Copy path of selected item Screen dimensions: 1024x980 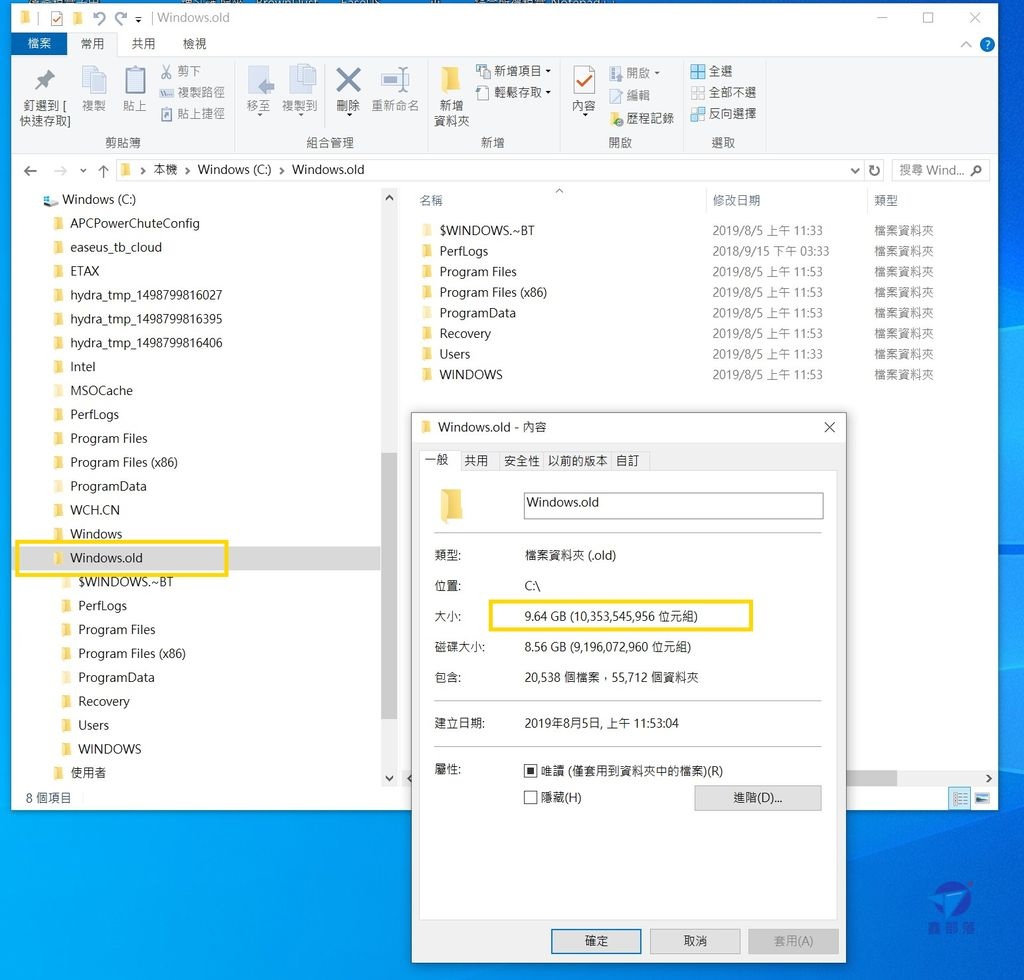click(x=193, y=93)
